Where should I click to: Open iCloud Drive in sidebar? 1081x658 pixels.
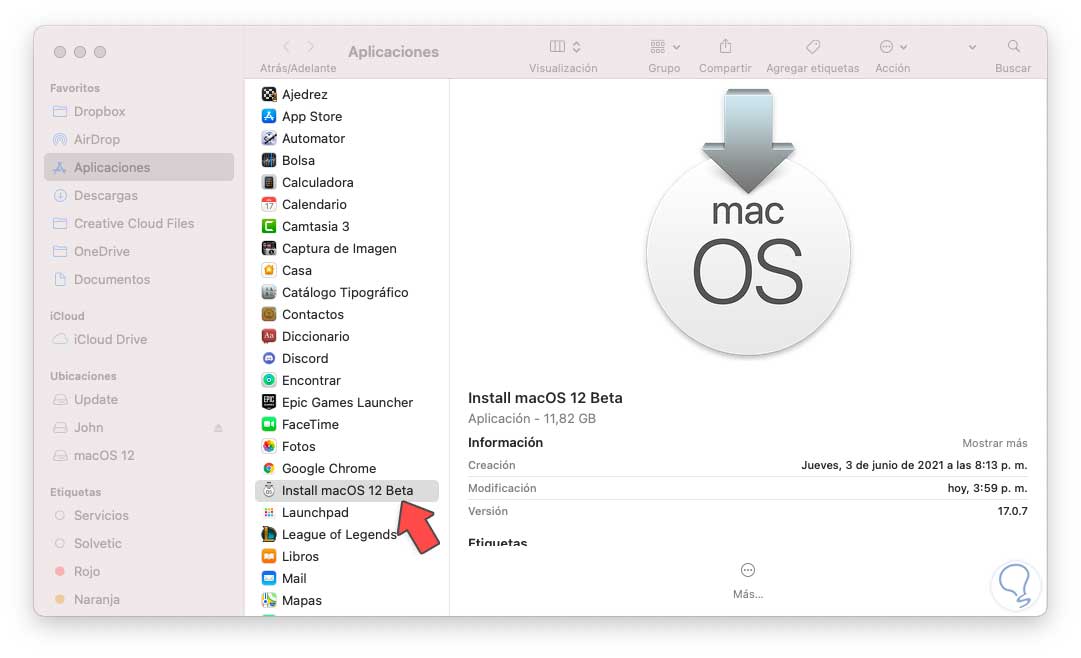pyautogui.click(x=139, y=339)
